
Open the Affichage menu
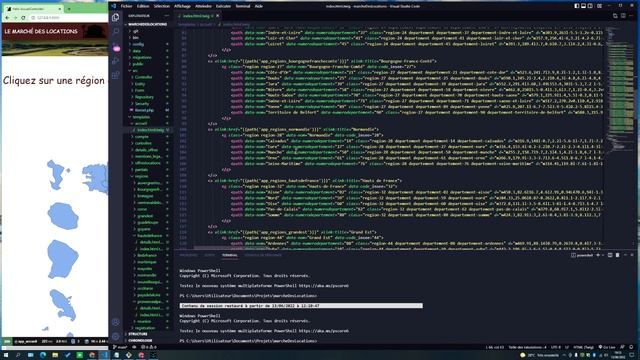pos(182,6)
